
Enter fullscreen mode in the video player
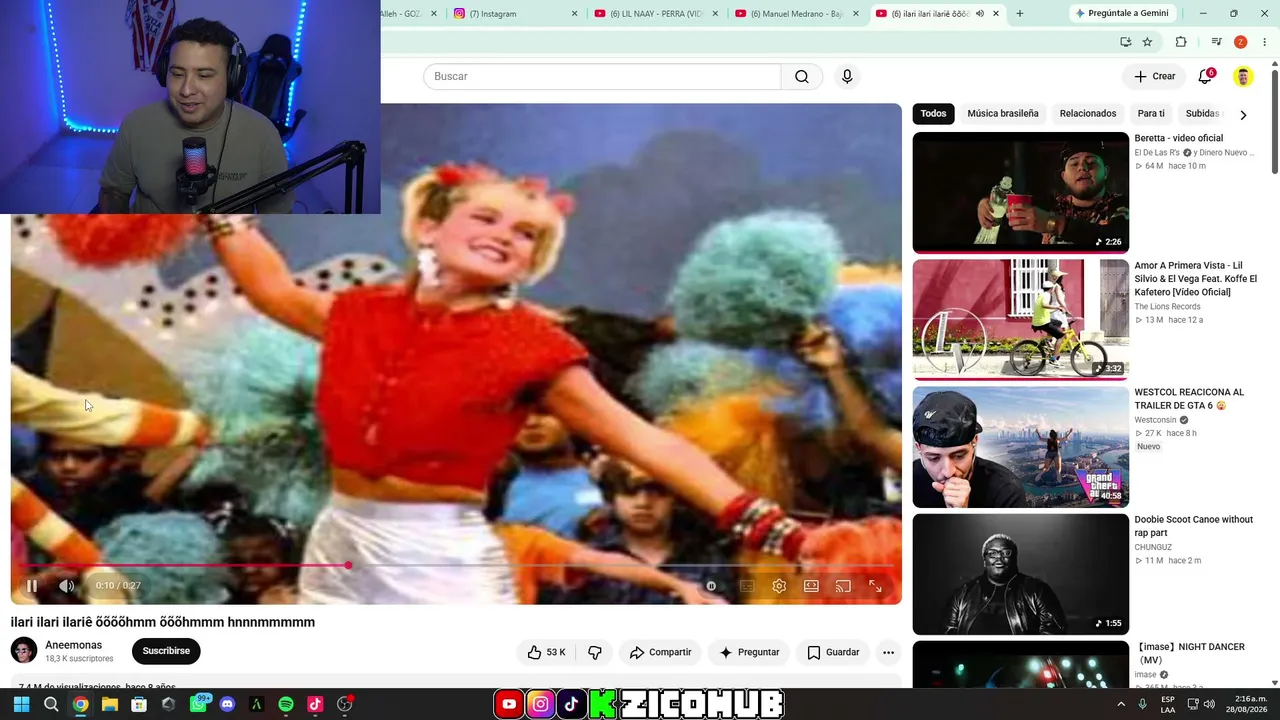point(875,586)
